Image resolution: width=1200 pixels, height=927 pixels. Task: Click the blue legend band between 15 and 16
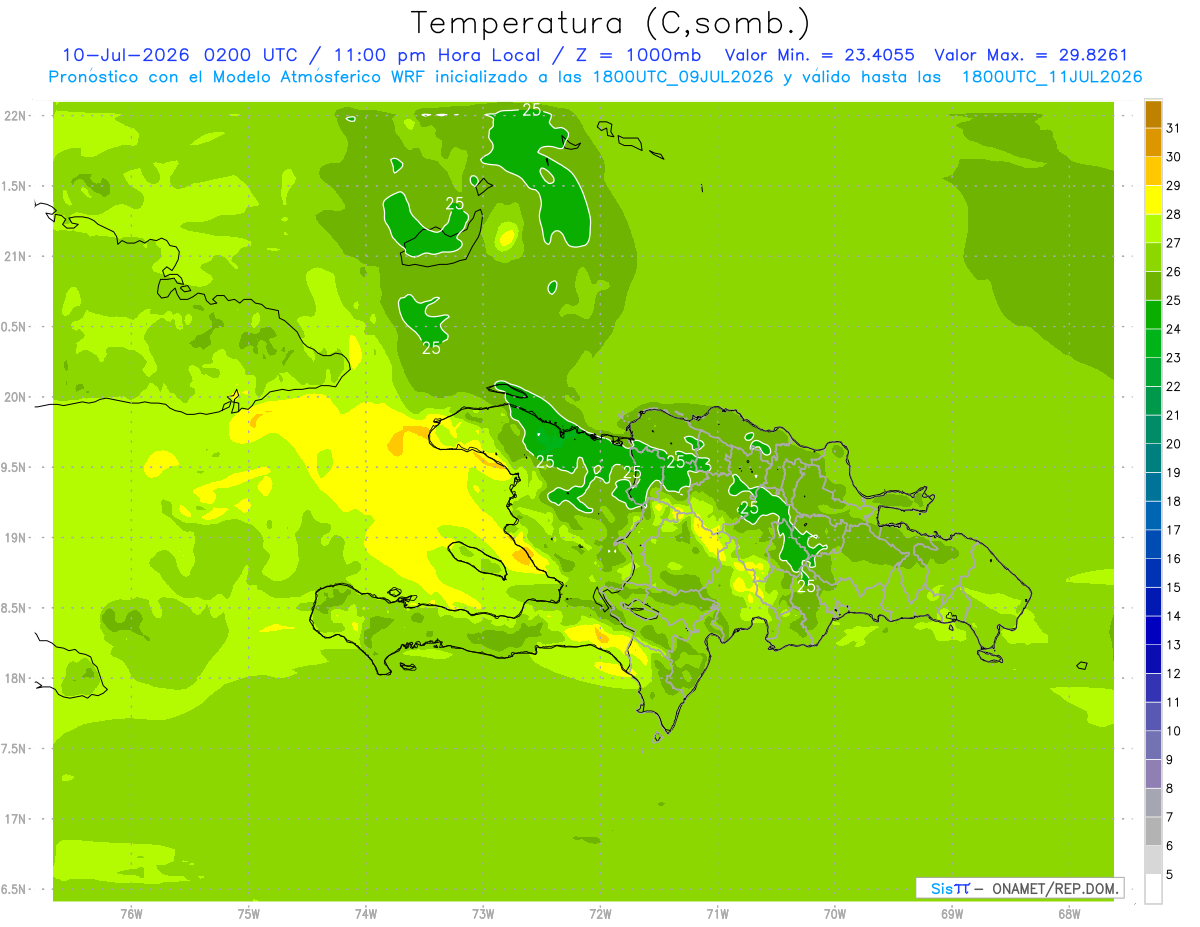click(1153, 573)
